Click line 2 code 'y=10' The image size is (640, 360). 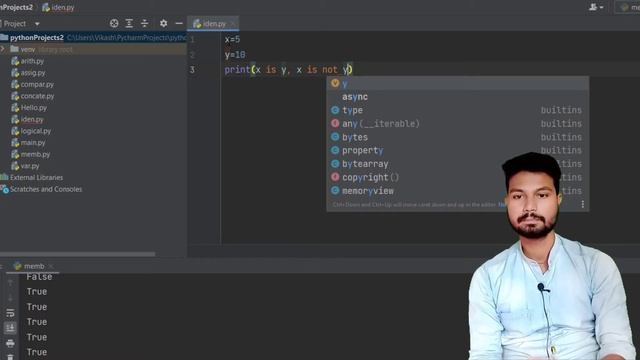[x=235, y=55]
